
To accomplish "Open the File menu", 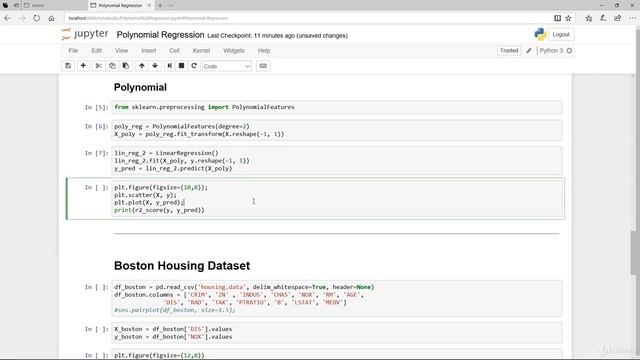I will pos(73,51).
